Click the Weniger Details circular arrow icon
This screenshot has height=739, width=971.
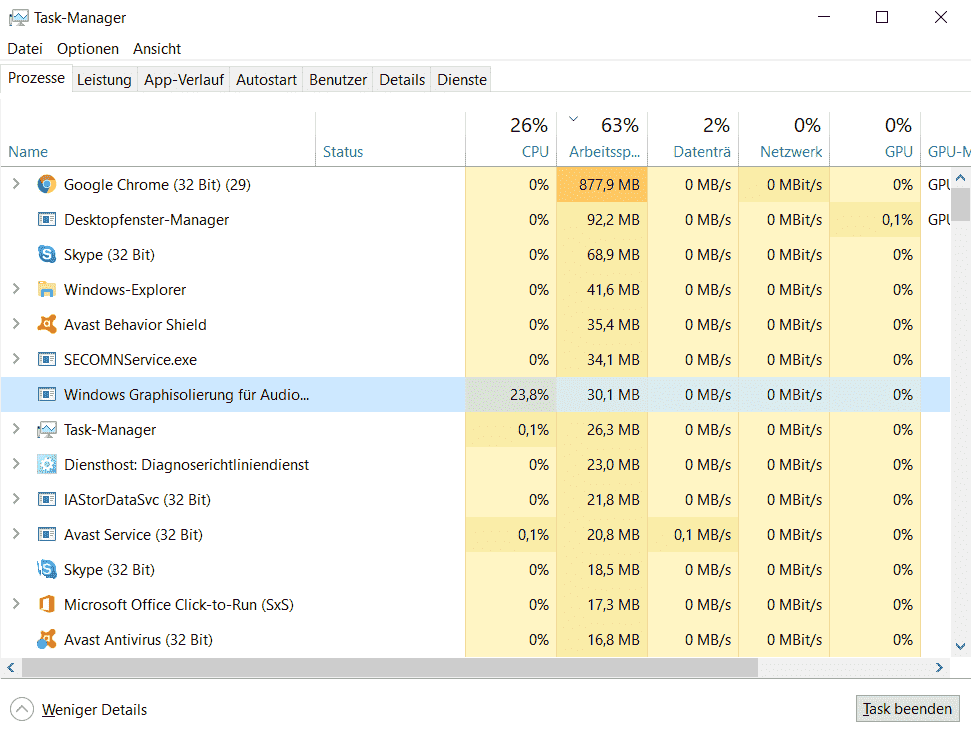pos(22,709)
